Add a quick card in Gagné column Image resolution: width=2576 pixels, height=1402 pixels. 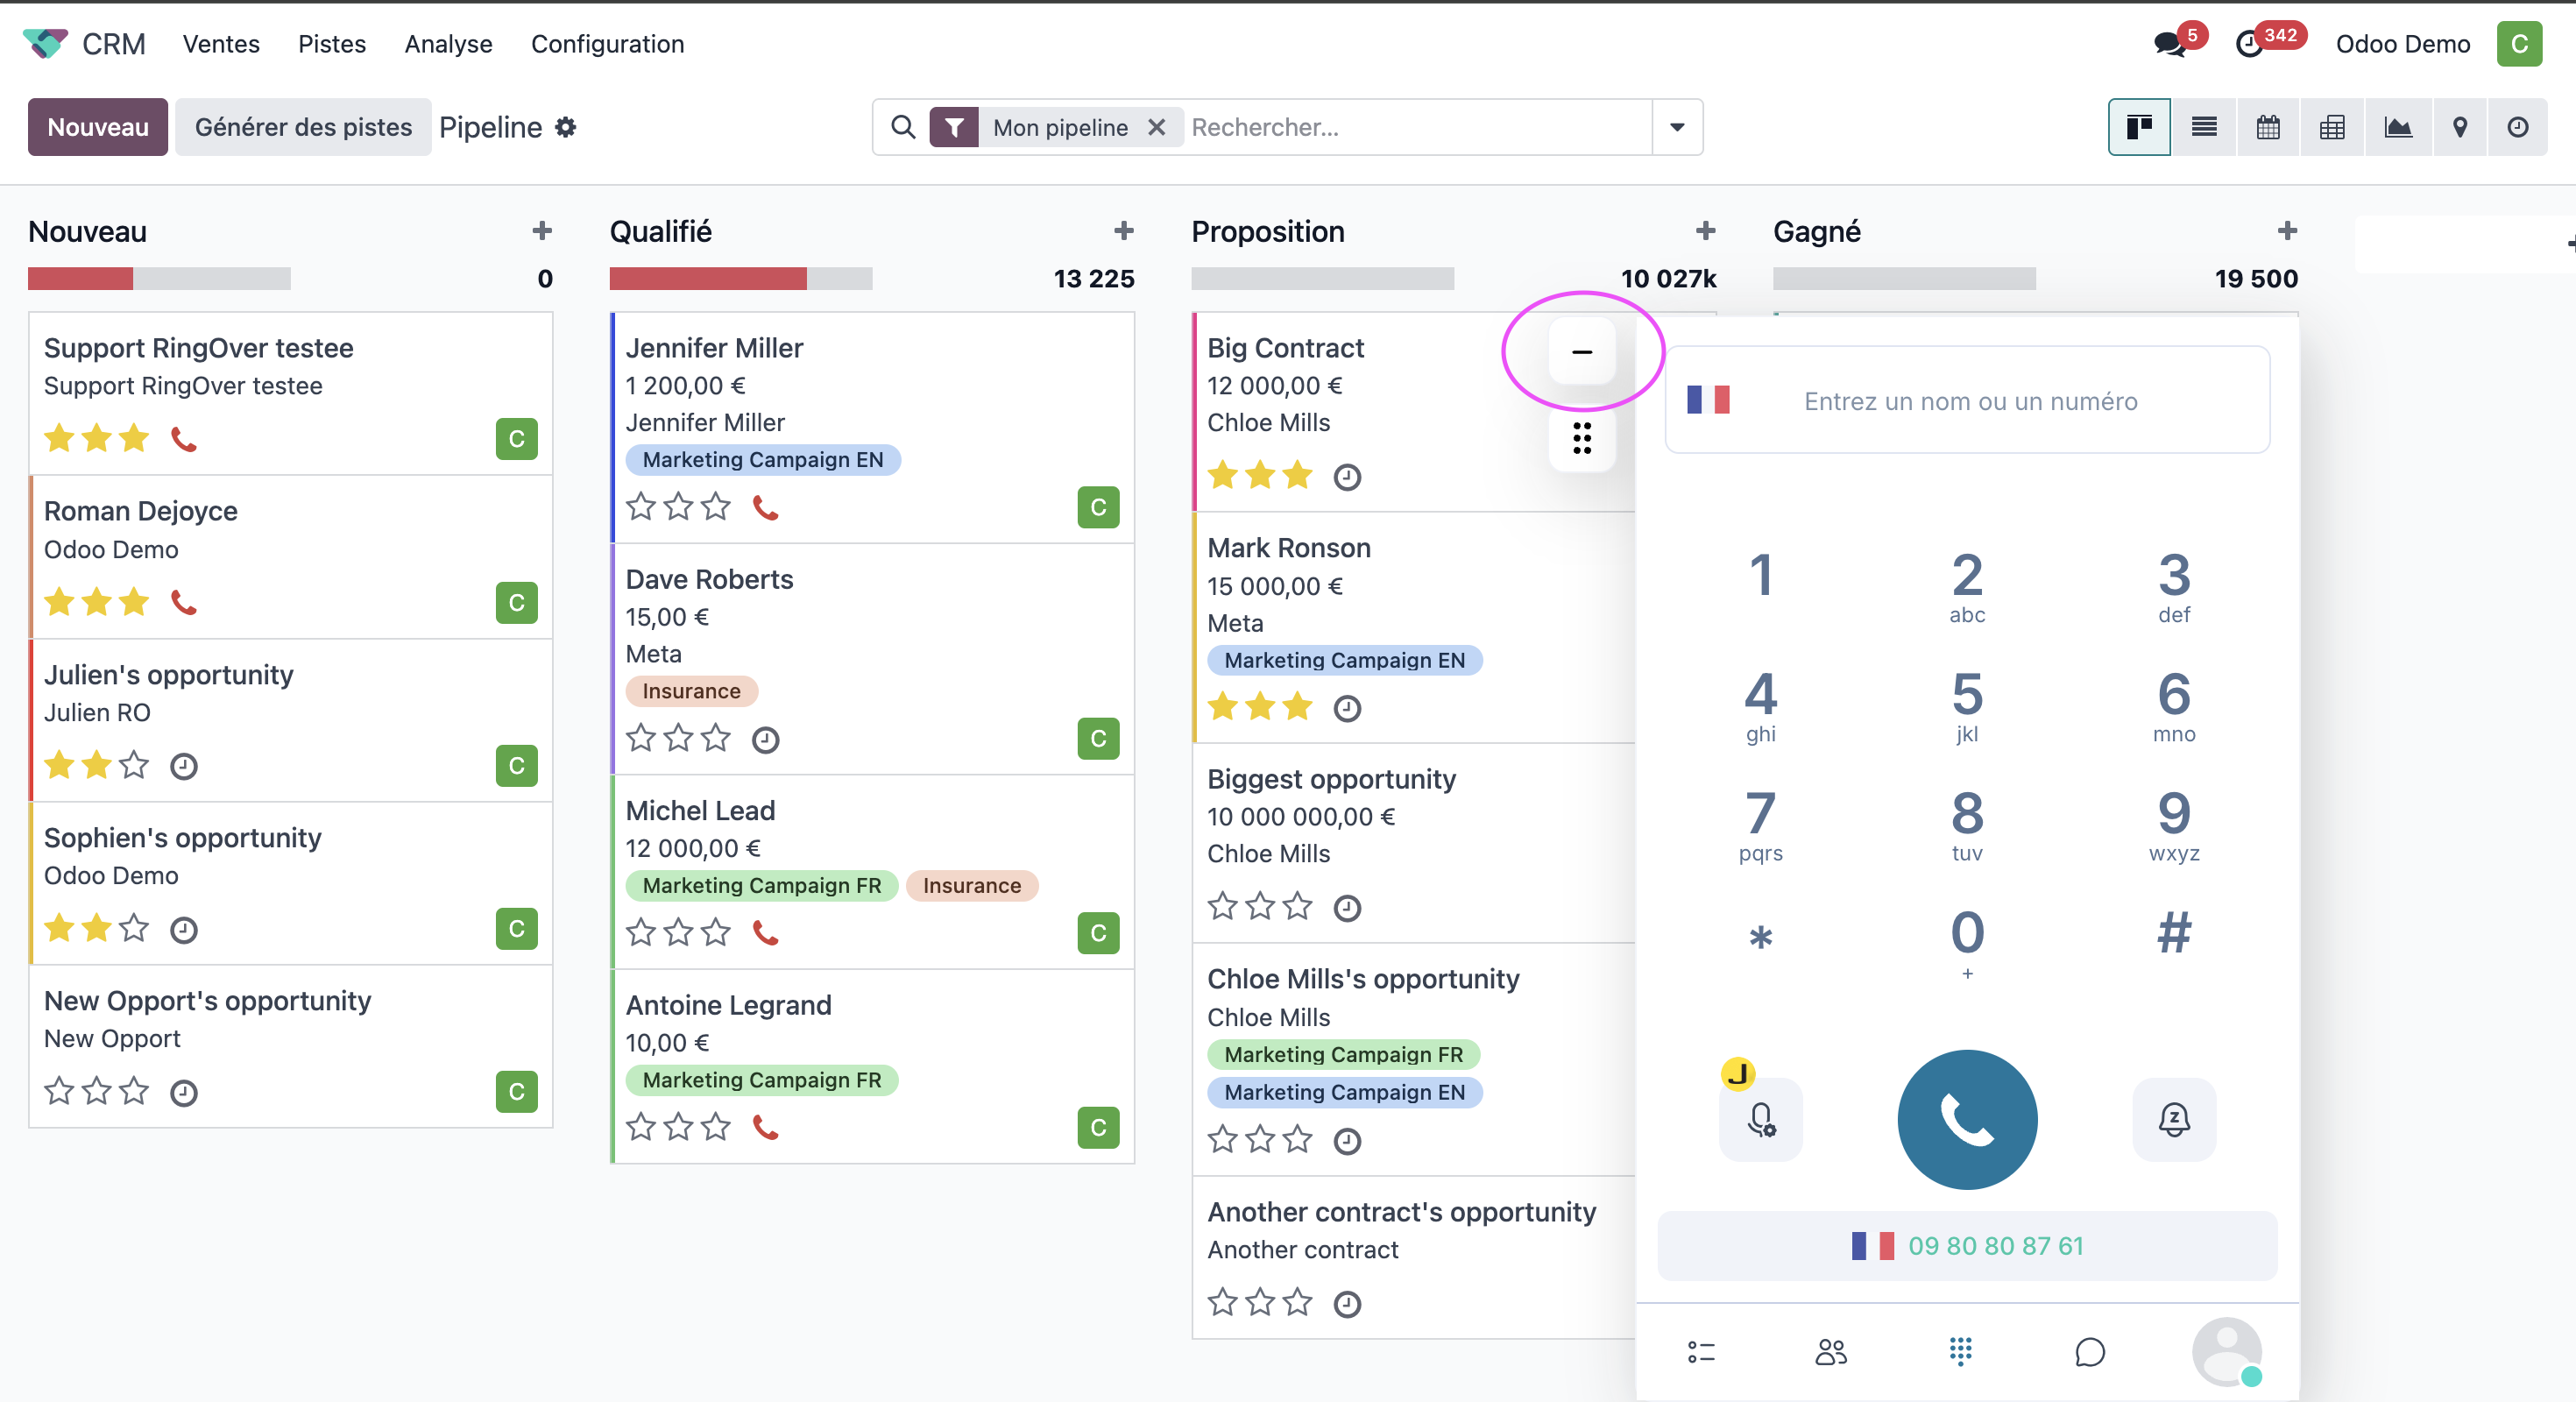point(2287,231)
